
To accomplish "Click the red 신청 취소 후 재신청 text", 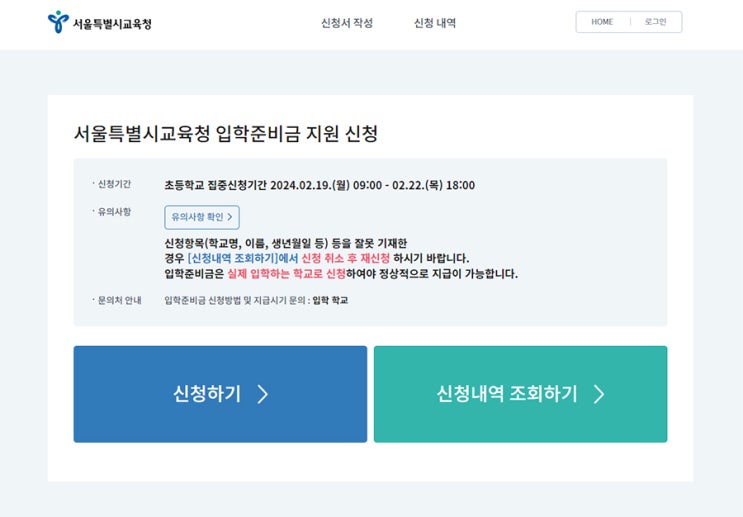I will coord(345,258).
